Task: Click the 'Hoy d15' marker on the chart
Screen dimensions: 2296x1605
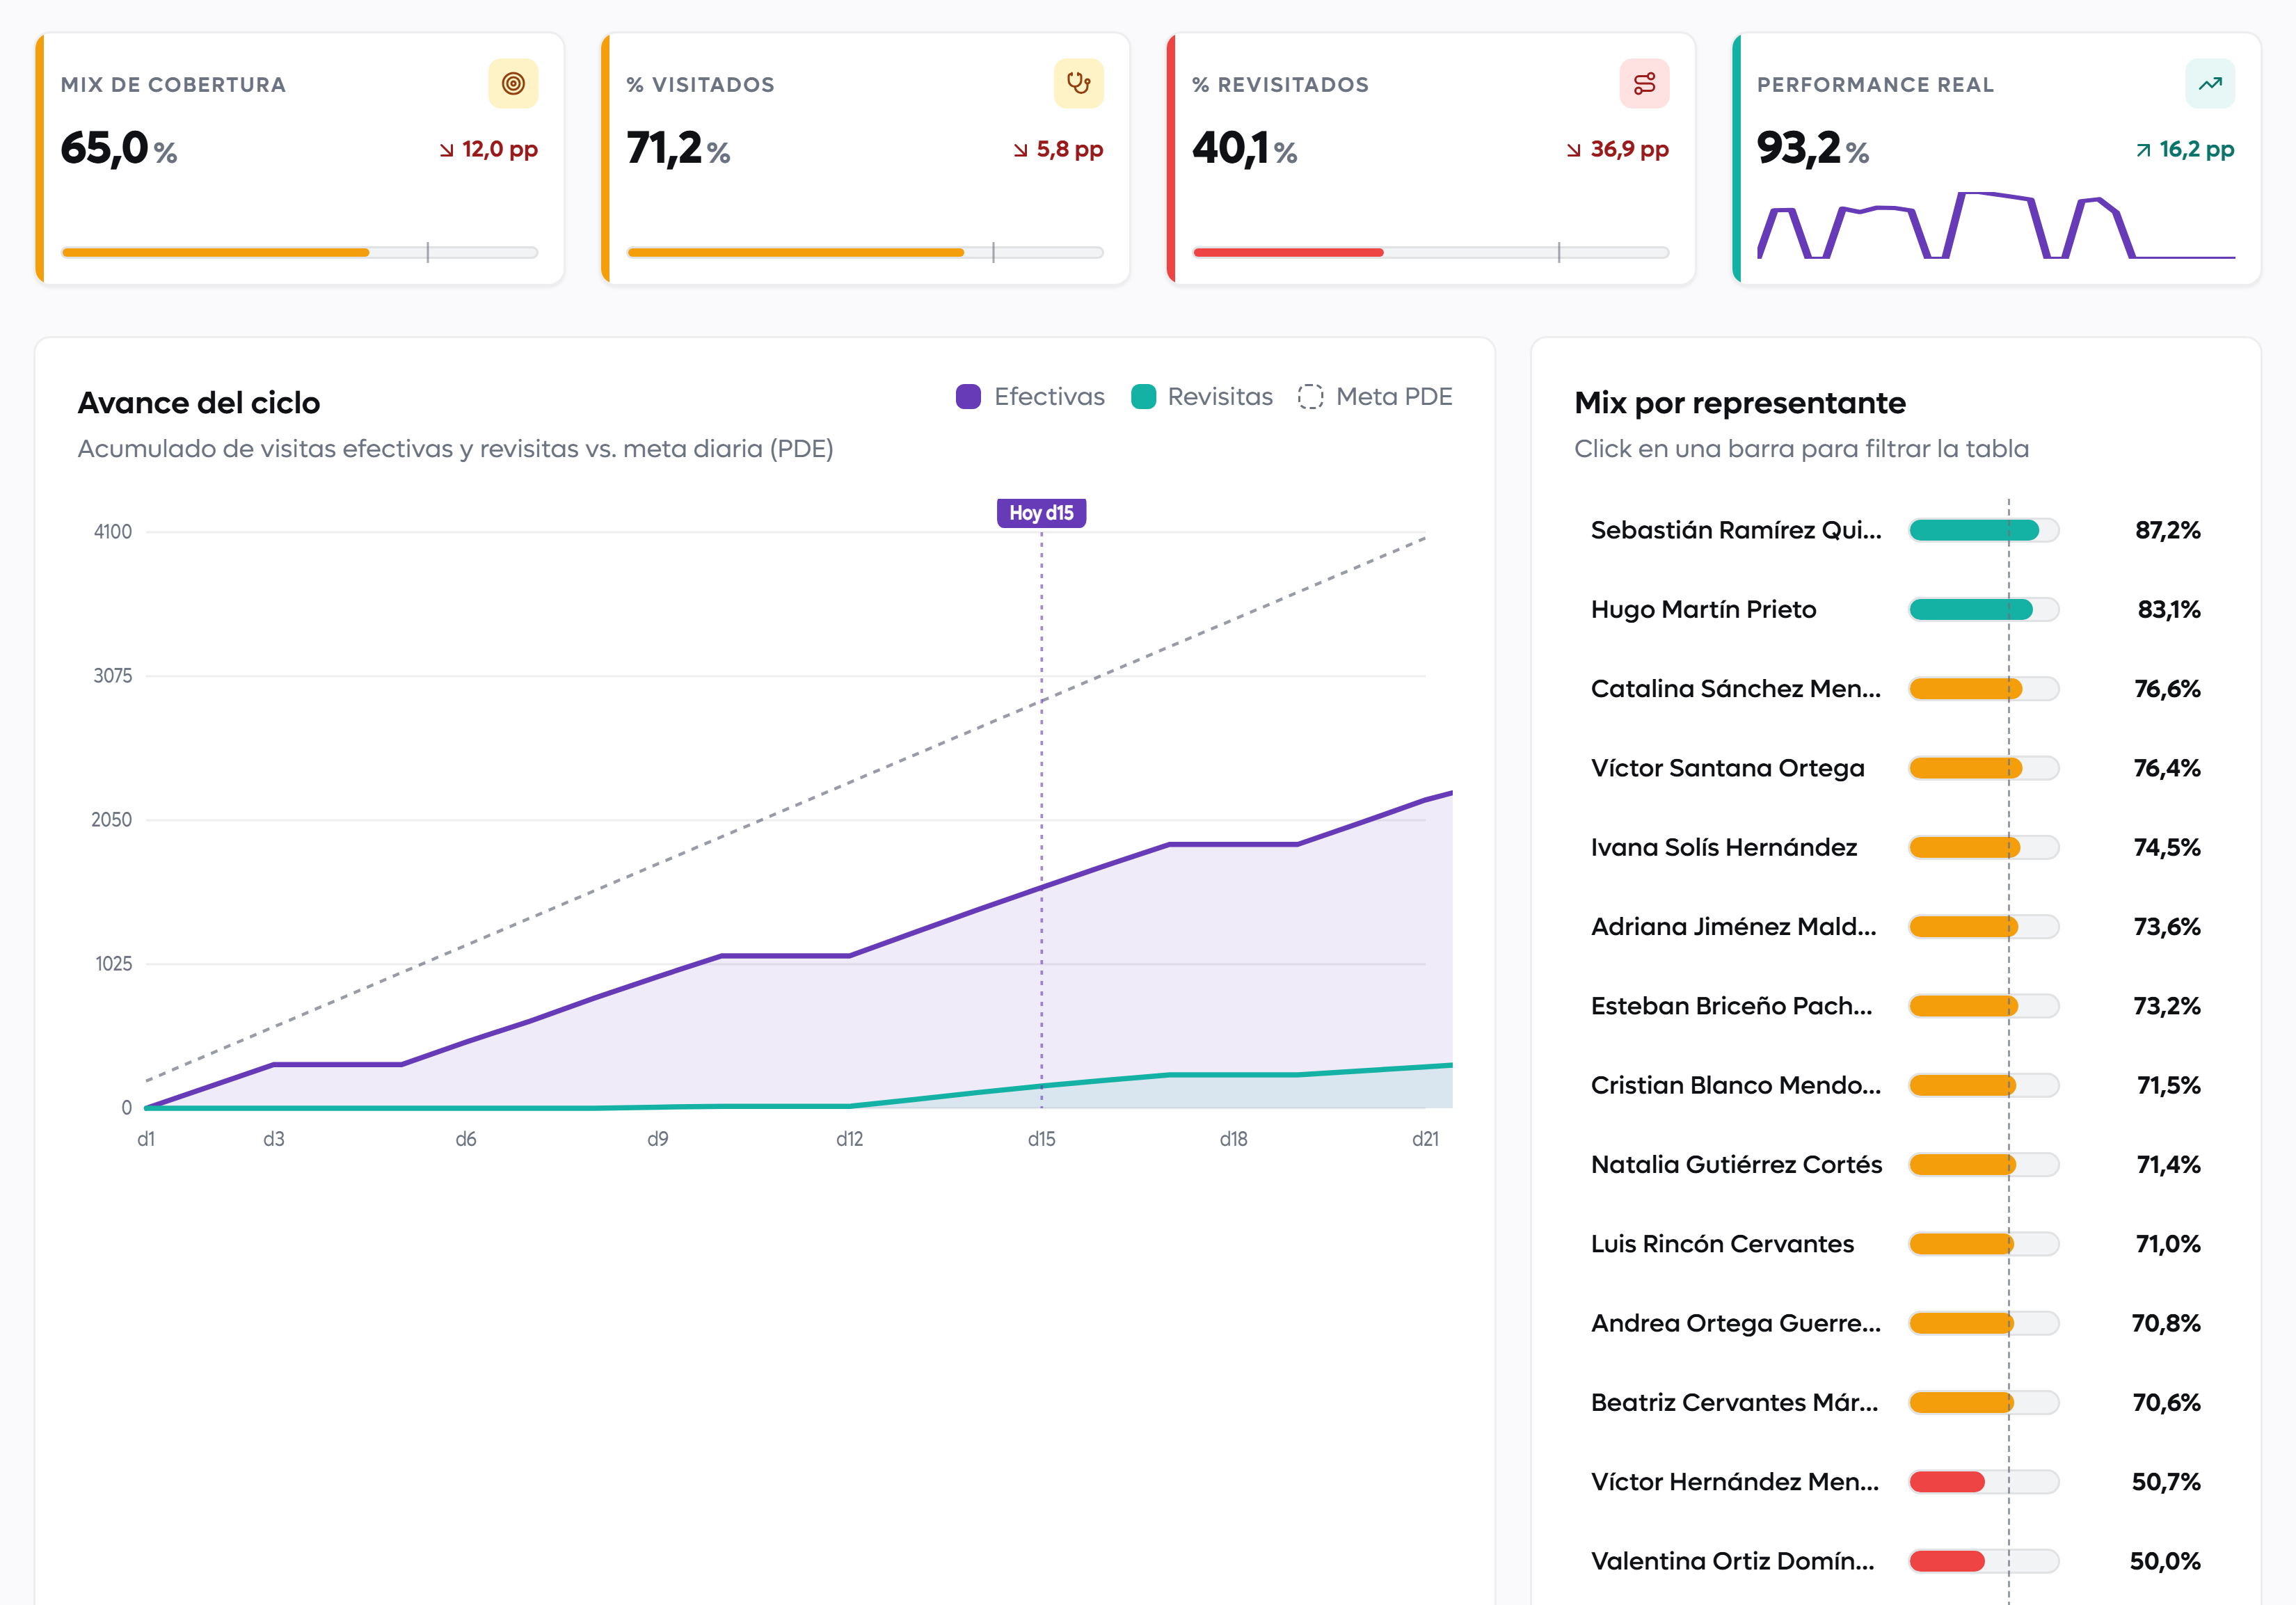Action: point(1041,513)
